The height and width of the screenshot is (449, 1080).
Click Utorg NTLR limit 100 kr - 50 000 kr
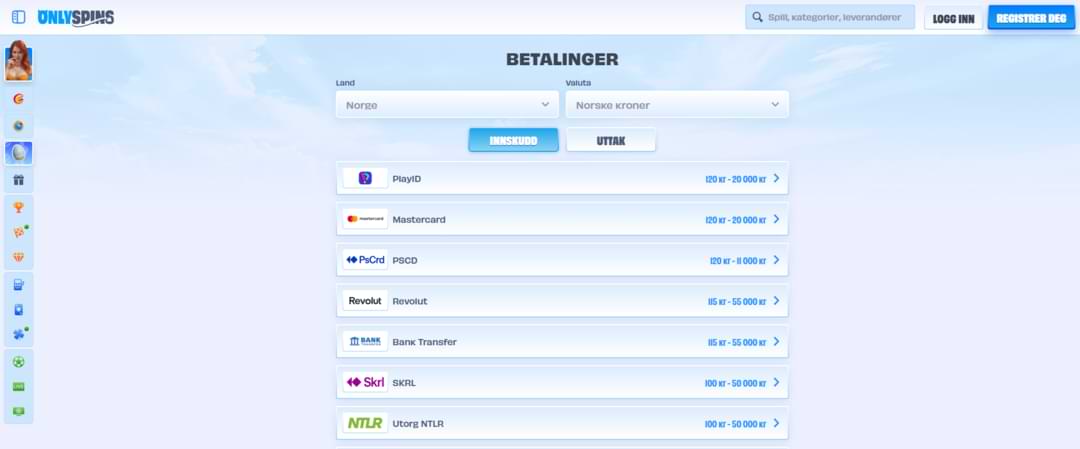click(736, 424)
